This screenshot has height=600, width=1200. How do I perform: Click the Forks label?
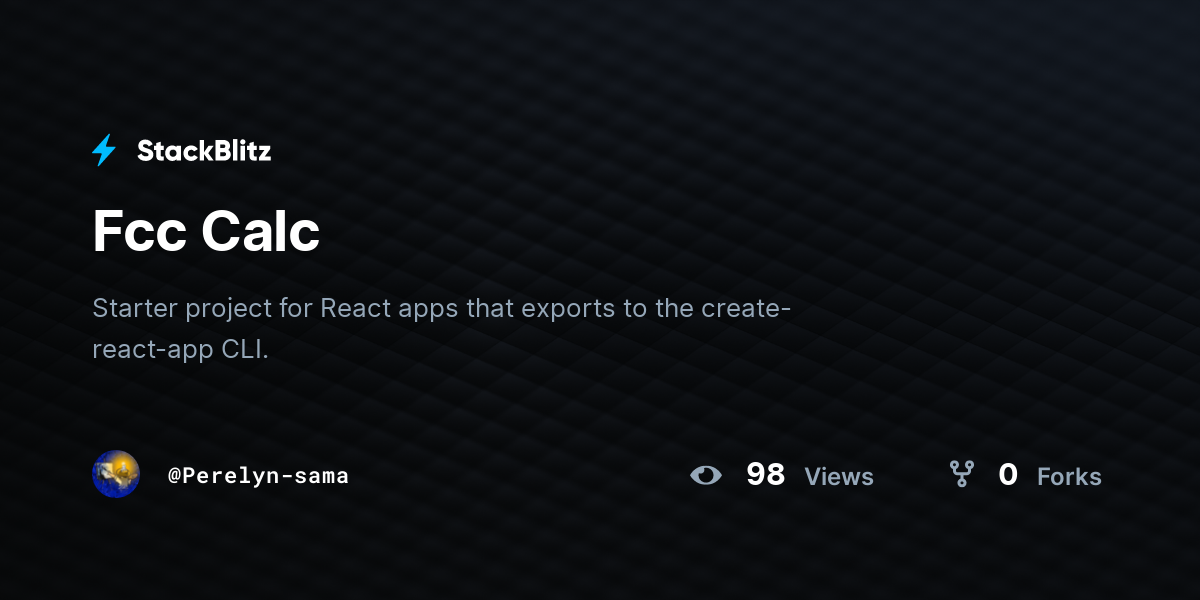tap(1069, 477)
